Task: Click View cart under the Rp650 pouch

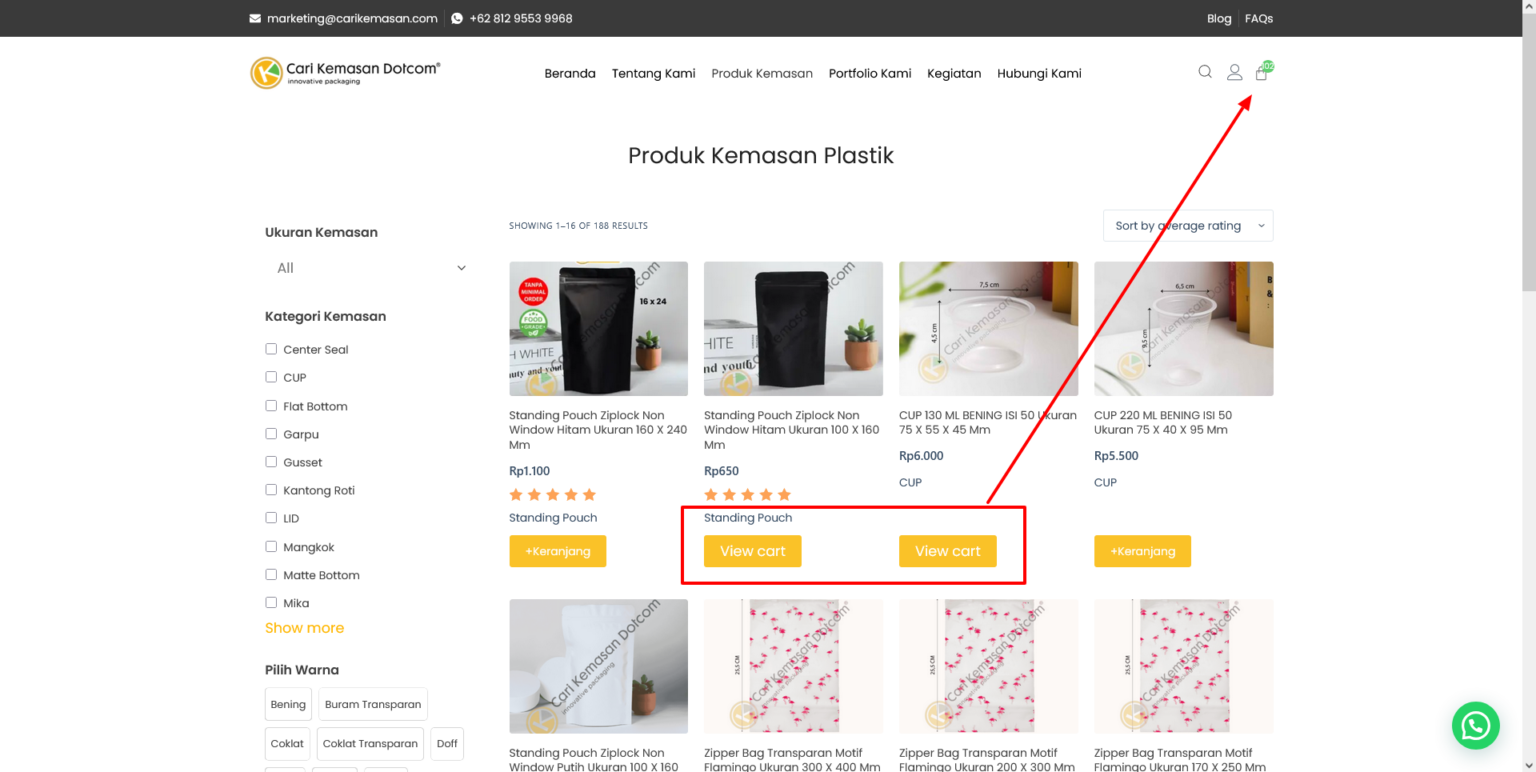Action: (752, 551)
